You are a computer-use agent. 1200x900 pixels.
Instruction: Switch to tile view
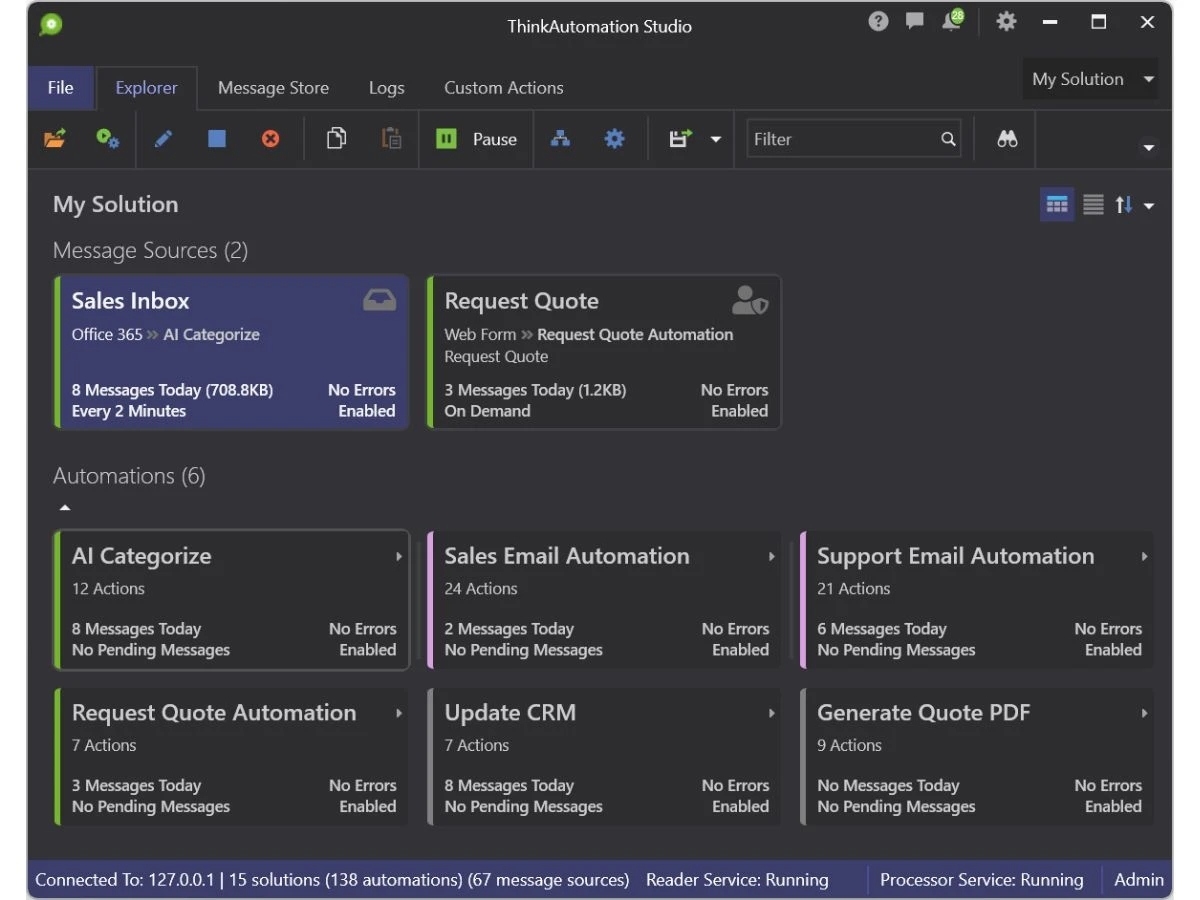point(1057,205)
